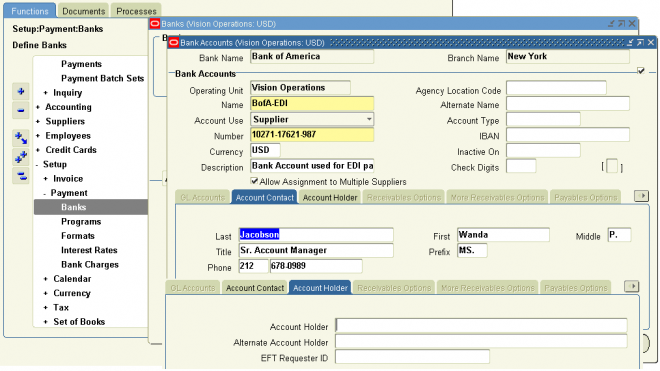Viewport: 660px width, 371px height.
Task: Click the Title field Sr. Account Manager
Action: [x=316, y=250]
